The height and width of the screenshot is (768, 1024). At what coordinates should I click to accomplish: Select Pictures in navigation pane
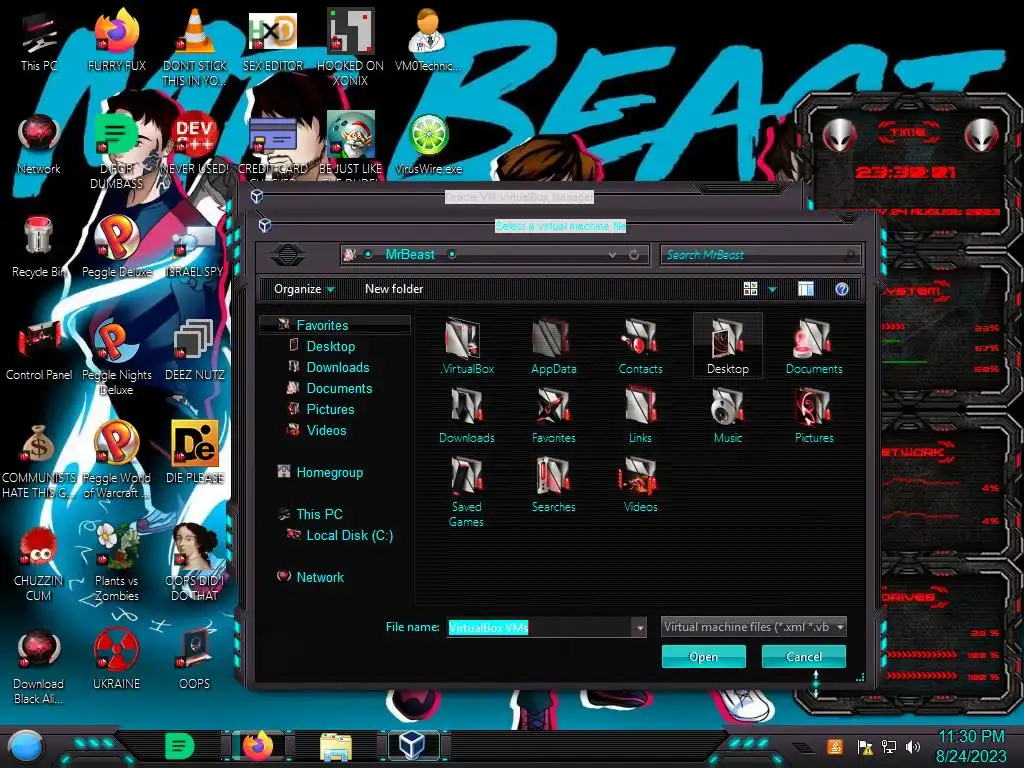click(x=330, y=409)
